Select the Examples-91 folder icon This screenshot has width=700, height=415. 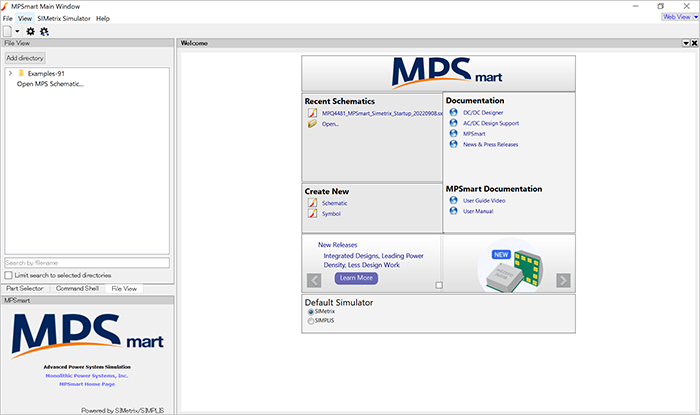click(x=21, y=73)
